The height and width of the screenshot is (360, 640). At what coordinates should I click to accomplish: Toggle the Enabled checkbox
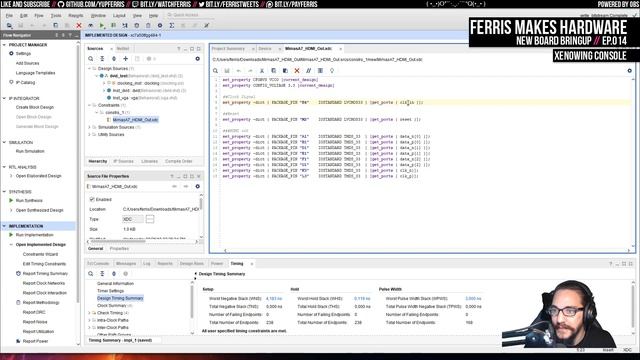[92, 200]
